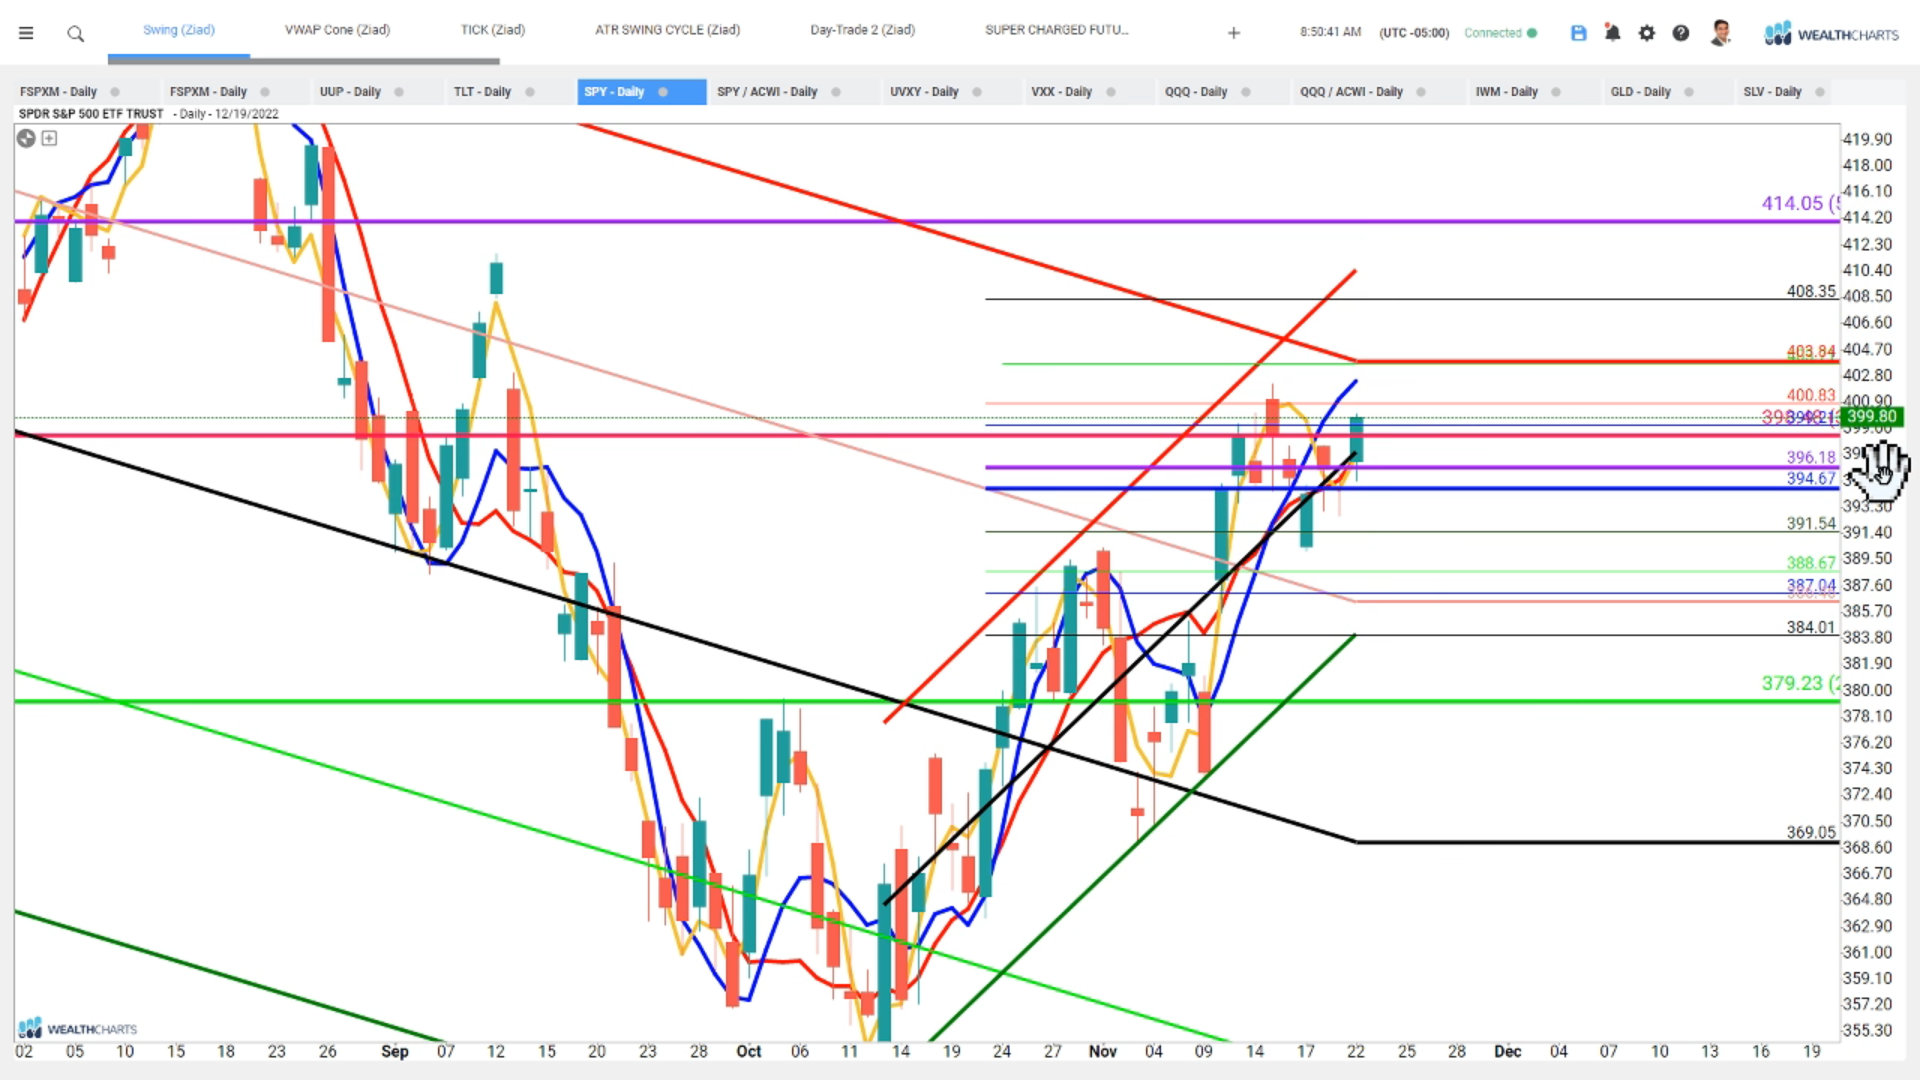Click the 414.05 purple level label

click(1800, 203)
